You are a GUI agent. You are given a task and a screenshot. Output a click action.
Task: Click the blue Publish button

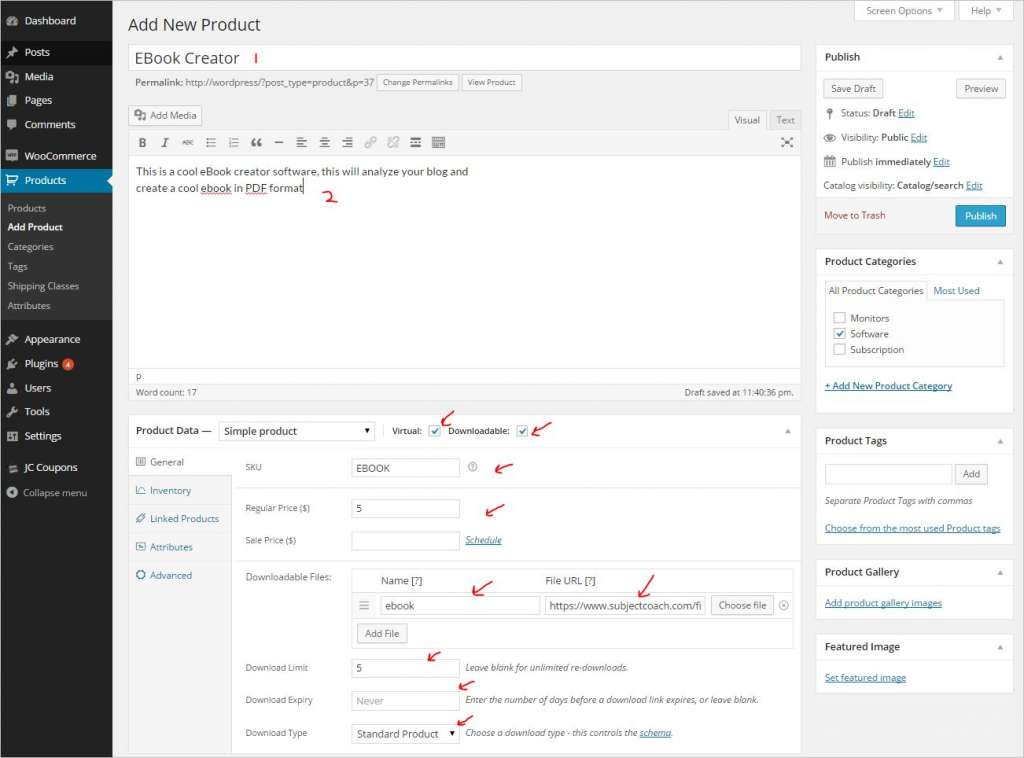pyautogui.click(x=980, y=216)
